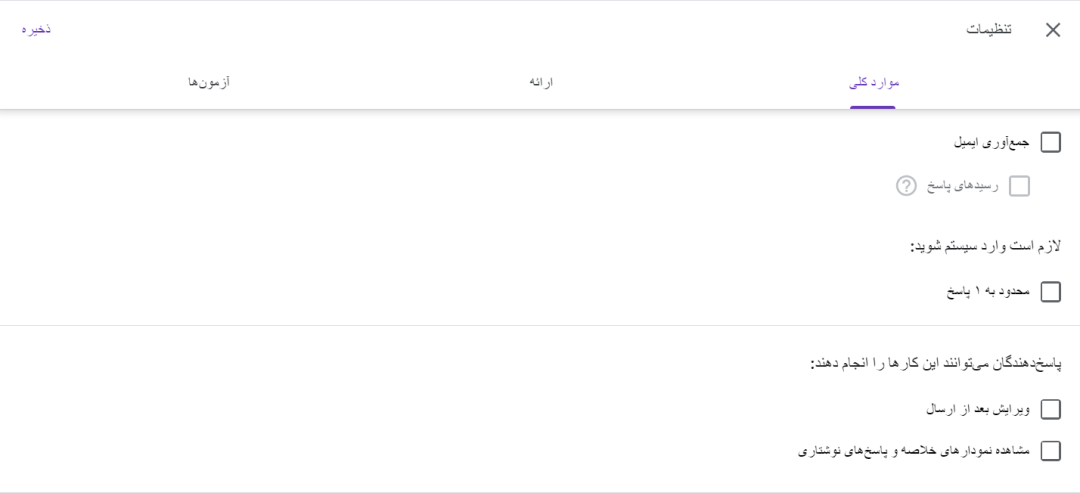Tick the رسیدهای پاسخ checkbox square
Viewport: 1080px width, 493px height.
tap(1019, 186)
